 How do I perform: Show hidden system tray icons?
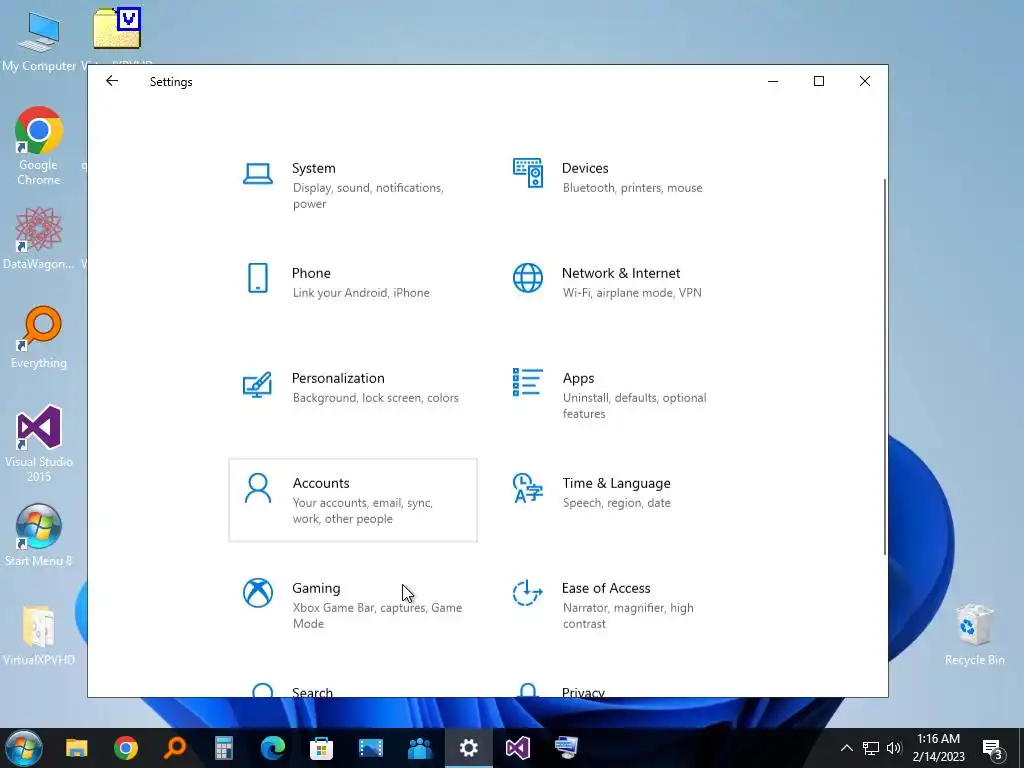tap(846, 748)
